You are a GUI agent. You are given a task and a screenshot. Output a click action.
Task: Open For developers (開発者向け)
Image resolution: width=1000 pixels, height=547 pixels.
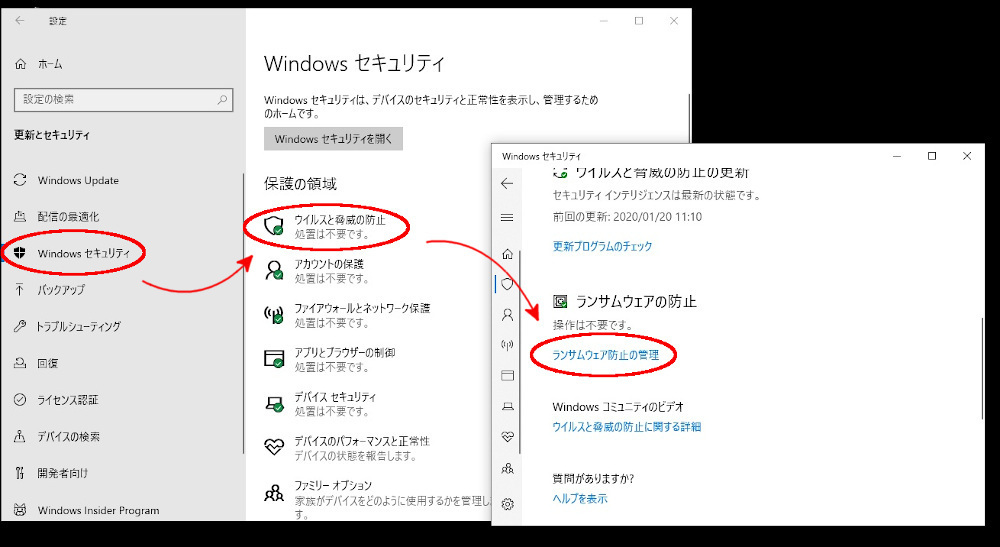62,473
